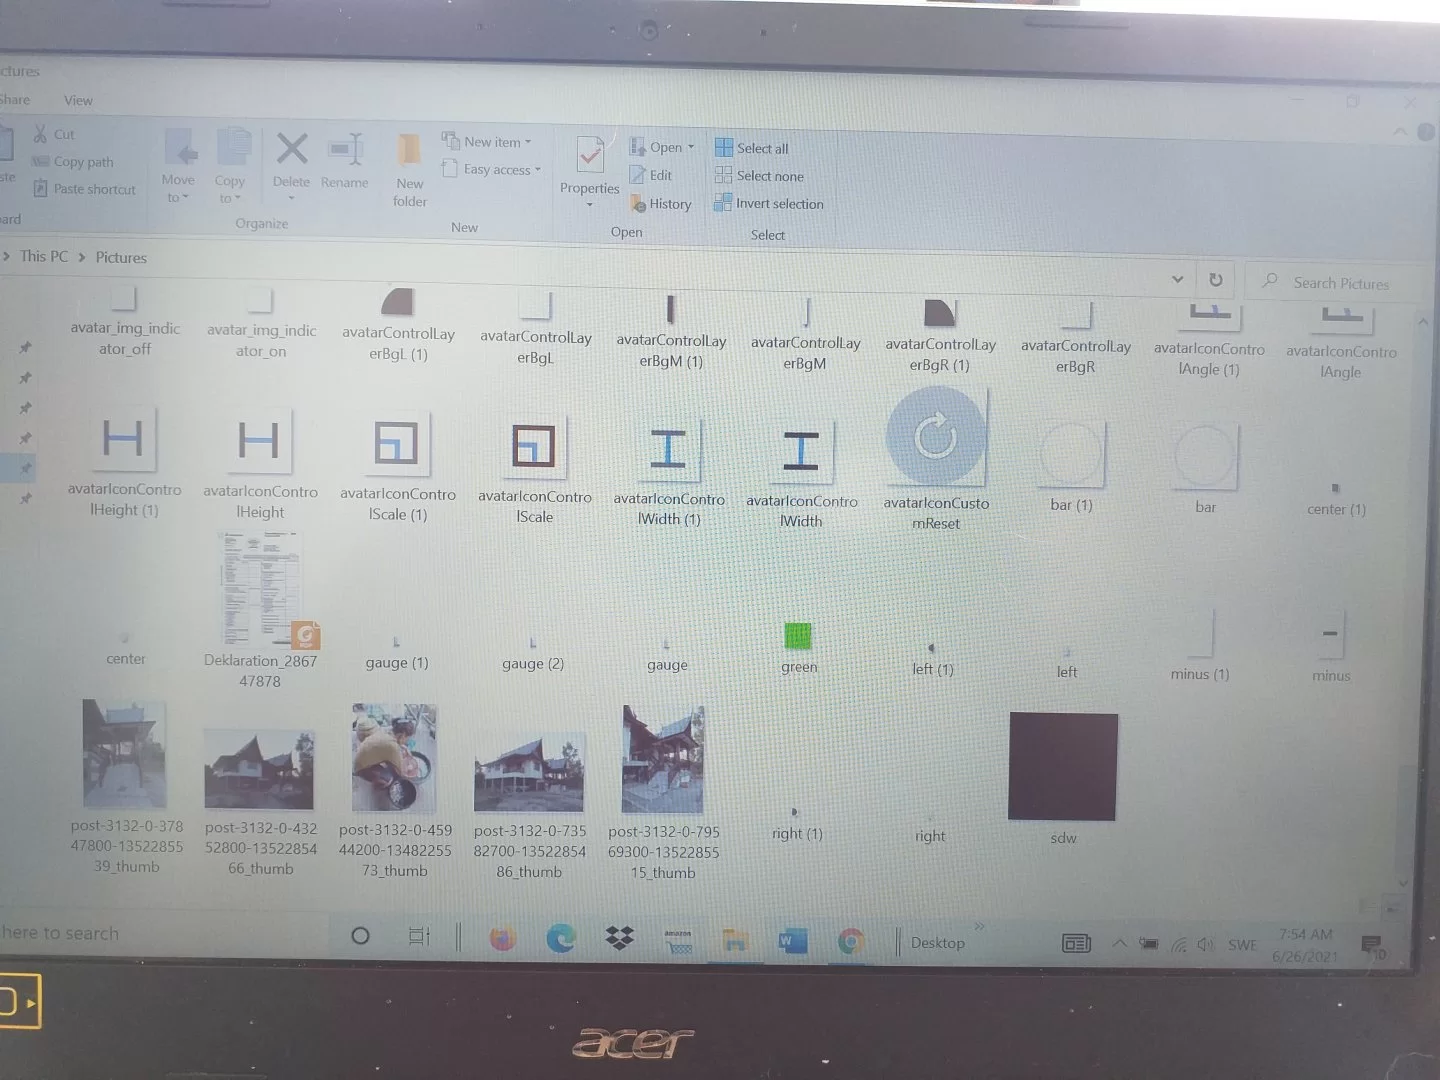The width and height of the screenshot is (1440, 1080).
Task: Refresh the Pictures folder view
Action: click(1215, 280)
